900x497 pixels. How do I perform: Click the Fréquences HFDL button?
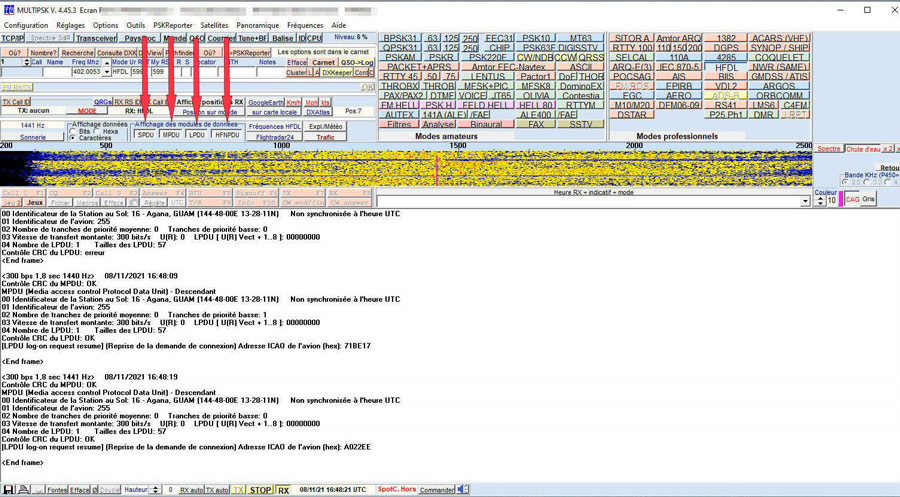point(274,127)
